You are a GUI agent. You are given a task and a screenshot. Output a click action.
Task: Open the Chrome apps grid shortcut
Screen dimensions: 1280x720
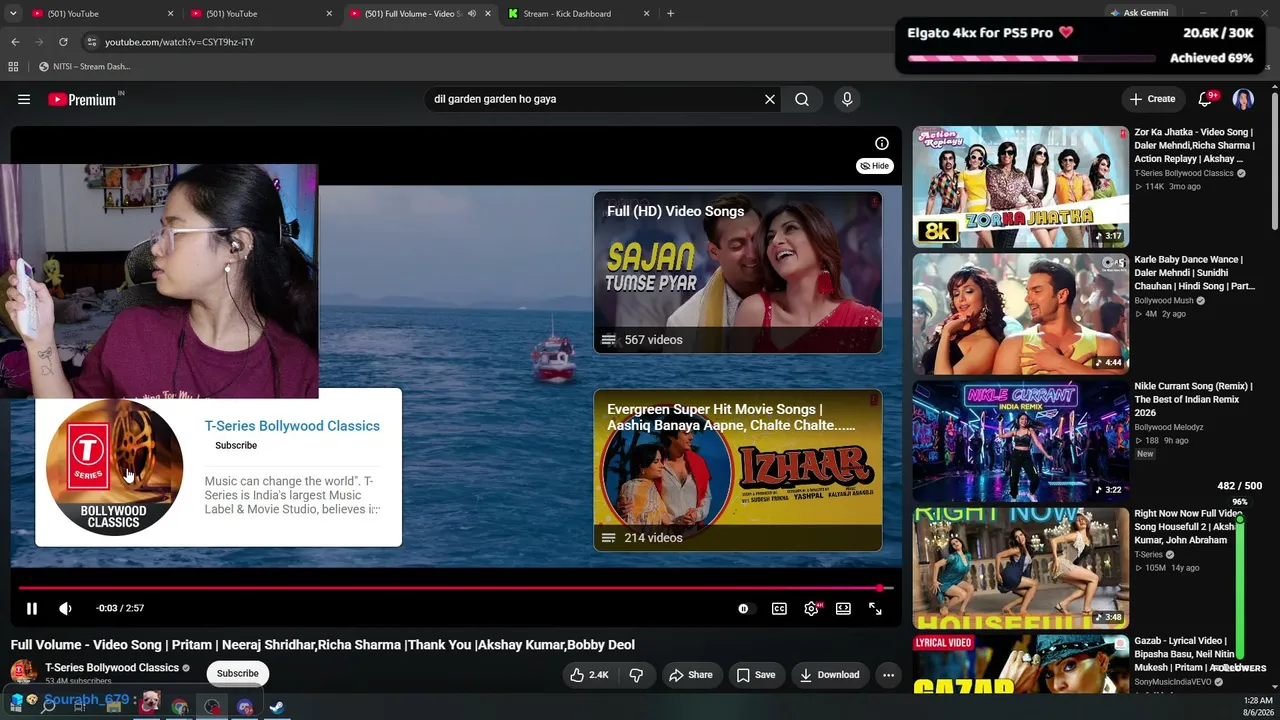tap(13, 67)
